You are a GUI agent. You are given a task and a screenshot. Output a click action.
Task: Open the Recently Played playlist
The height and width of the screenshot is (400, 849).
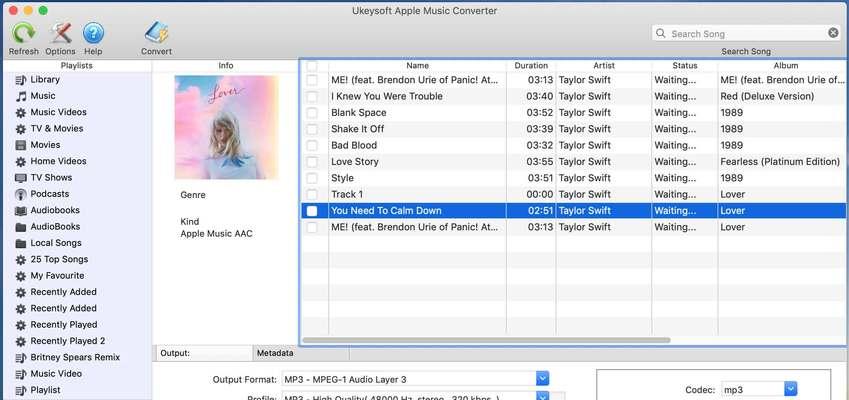pos(64,324)
